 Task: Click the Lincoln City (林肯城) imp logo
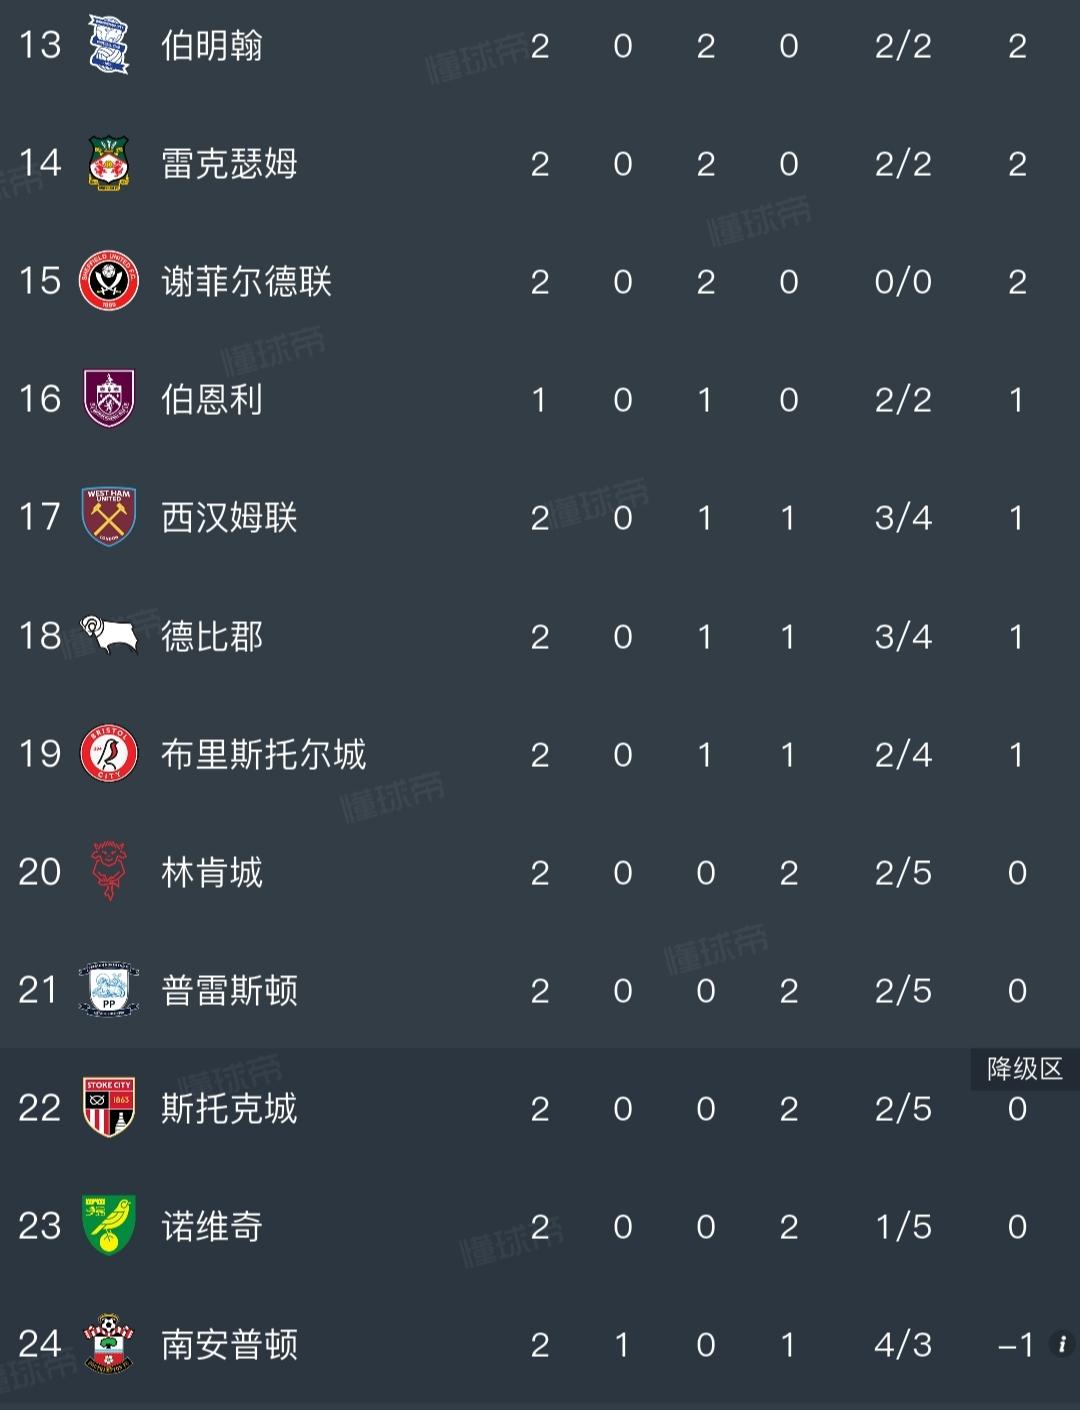point(108,871)
